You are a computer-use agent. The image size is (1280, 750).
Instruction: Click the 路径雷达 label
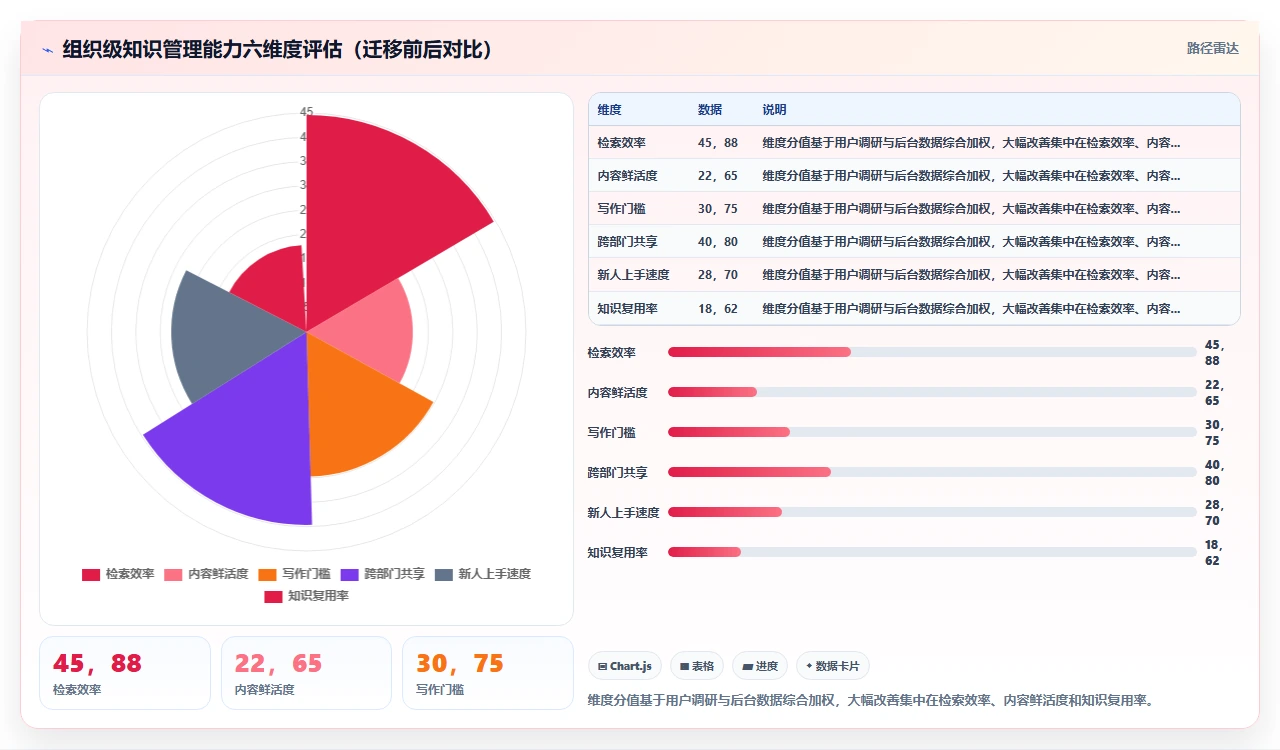pos(1212,48)
